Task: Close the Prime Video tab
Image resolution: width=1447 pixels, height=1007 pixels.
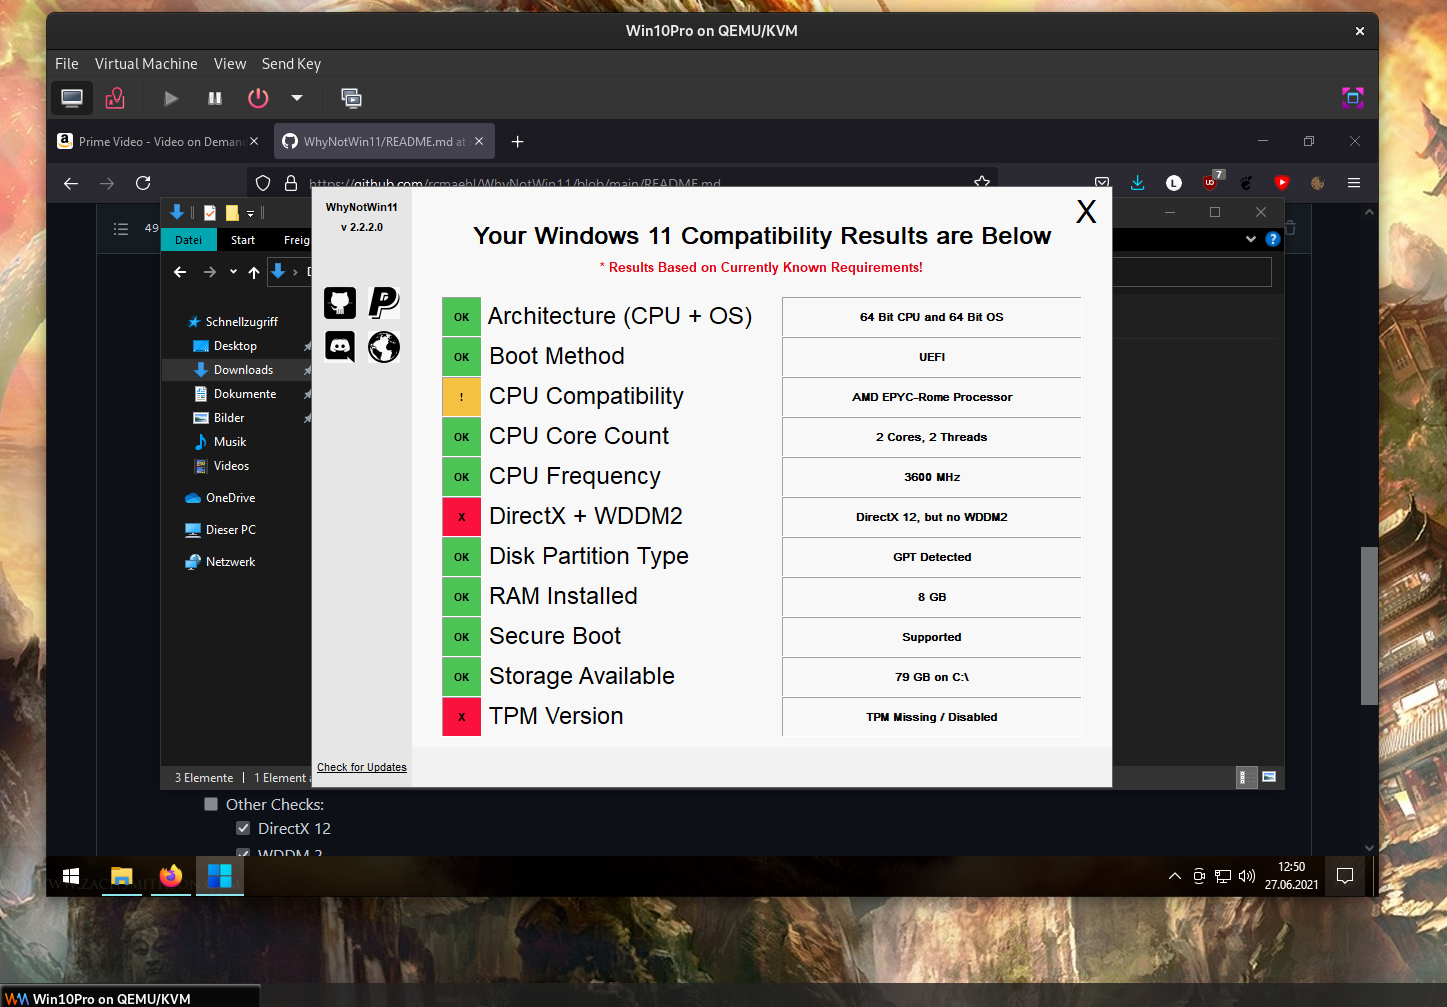Action: pos(254,142)
